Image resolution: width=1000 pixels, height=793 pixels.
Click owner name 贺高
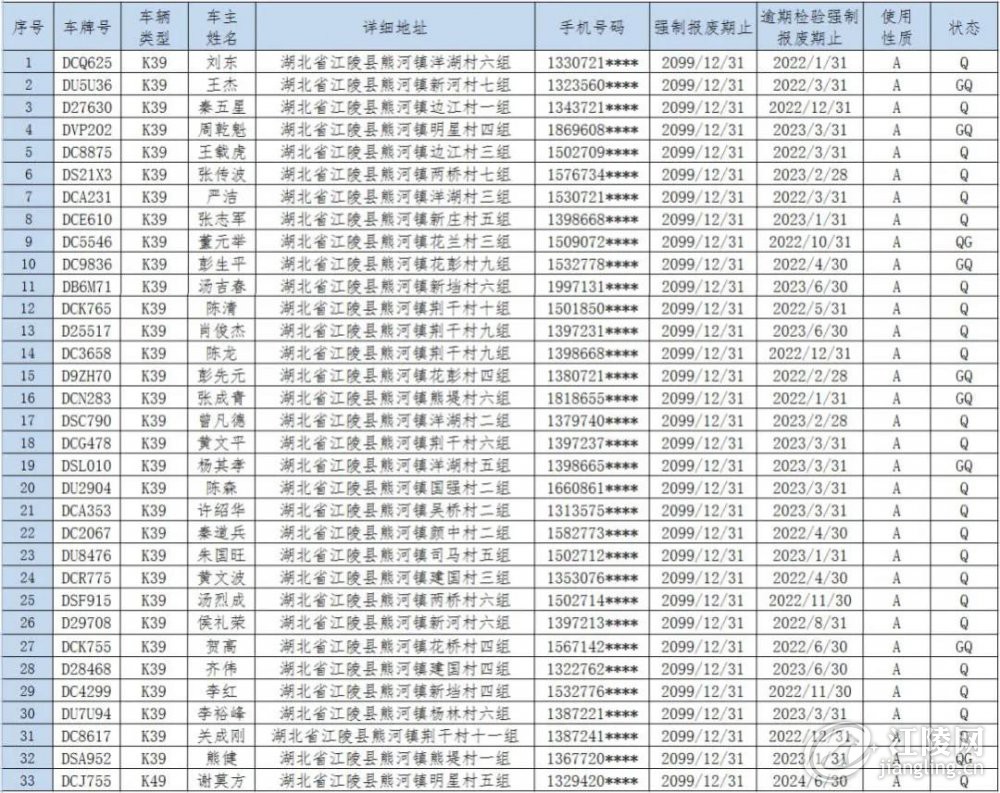pos(222,646)
